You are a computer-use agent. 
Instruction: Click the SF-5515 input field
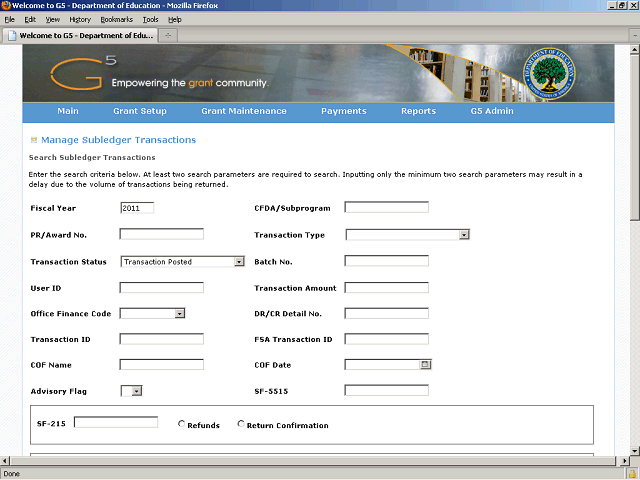click(x=387, y=390)
